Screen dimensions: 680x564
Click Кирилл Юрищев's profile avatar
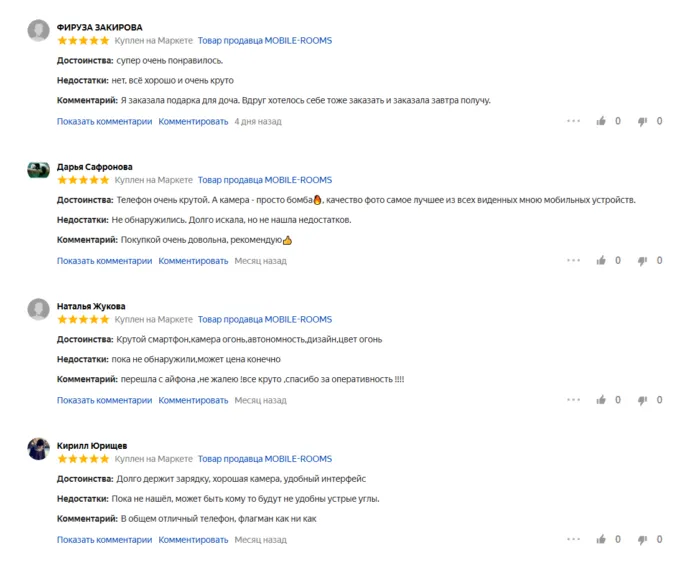pyautogui.click(x=38, y=449)
